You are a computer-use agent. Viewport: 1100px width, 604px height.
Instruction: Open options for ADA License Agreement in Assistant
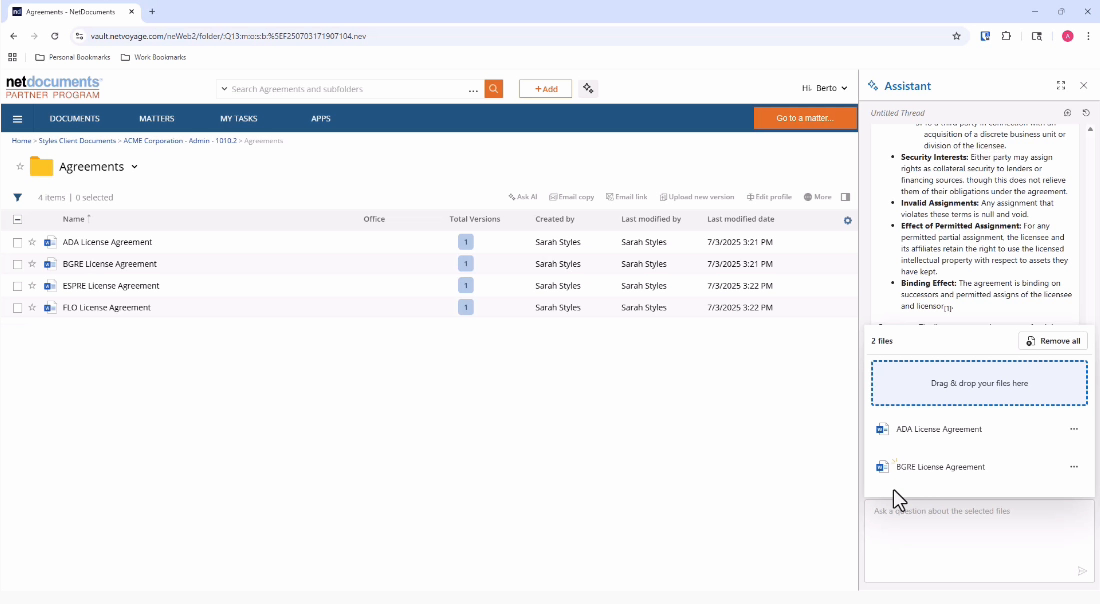coord(1073,429)
